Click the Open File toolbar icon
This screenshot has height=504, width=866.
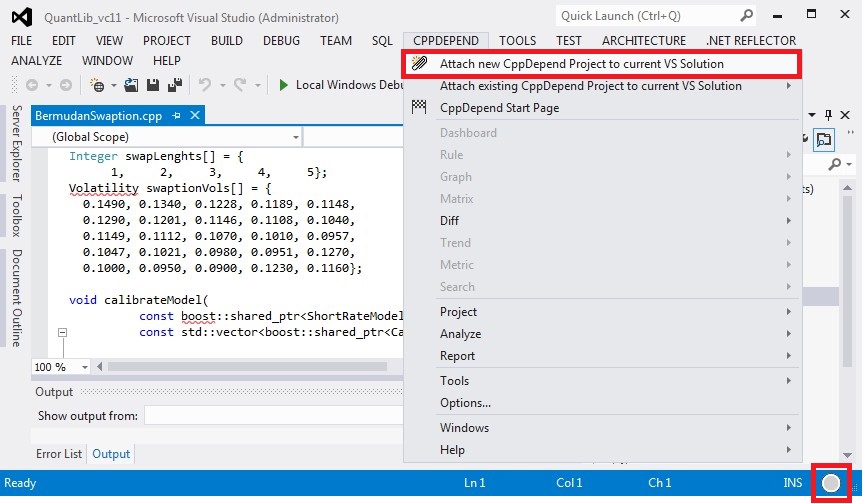(131, 85)
